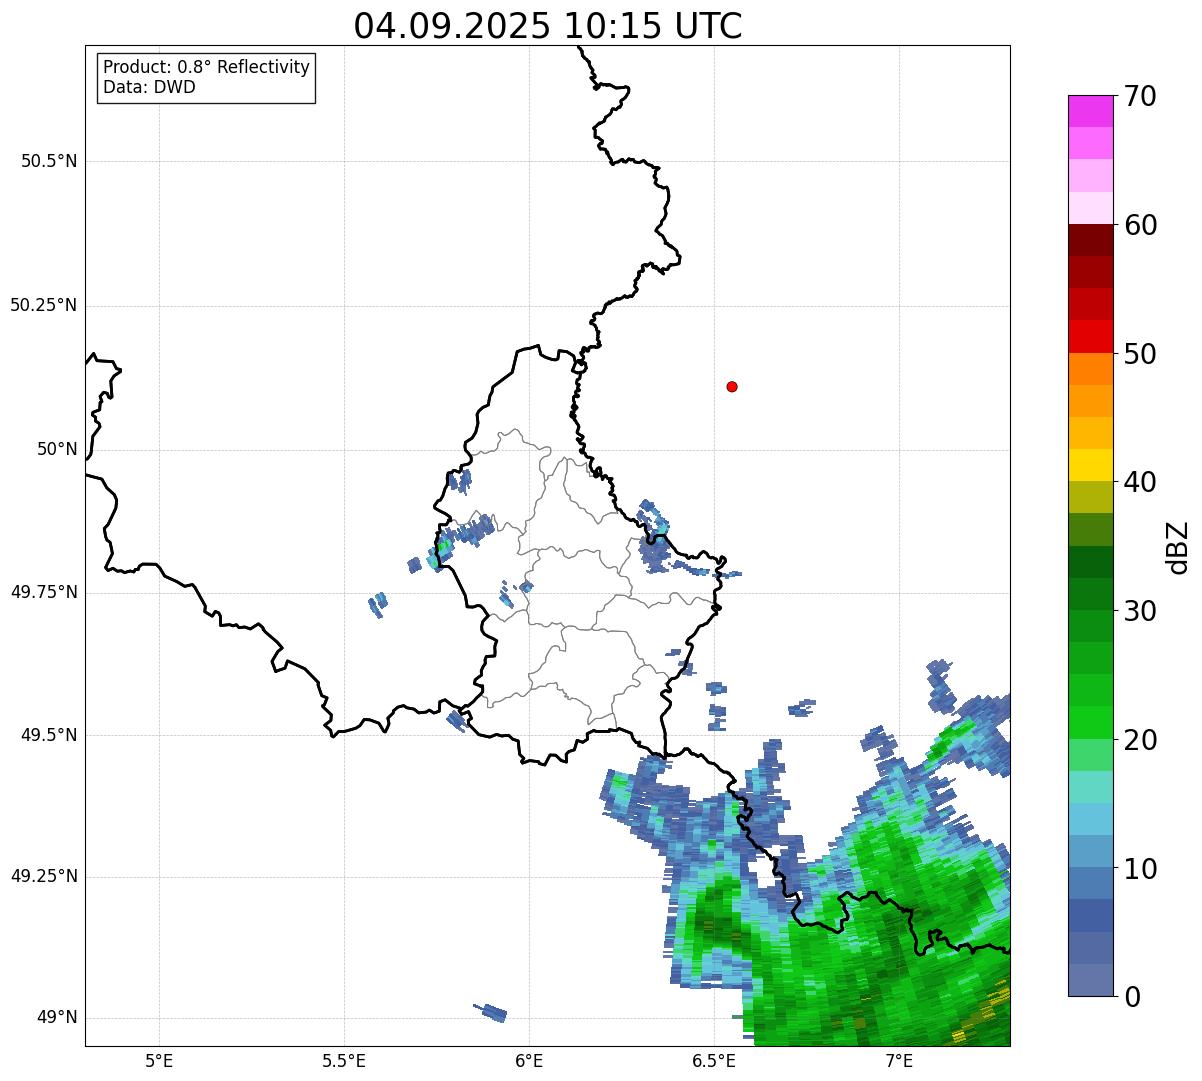Screen dimensions: 1202x1081
Task: Click the bright red colorbar swatch below 50–55
Action: tap(1090, 336)
